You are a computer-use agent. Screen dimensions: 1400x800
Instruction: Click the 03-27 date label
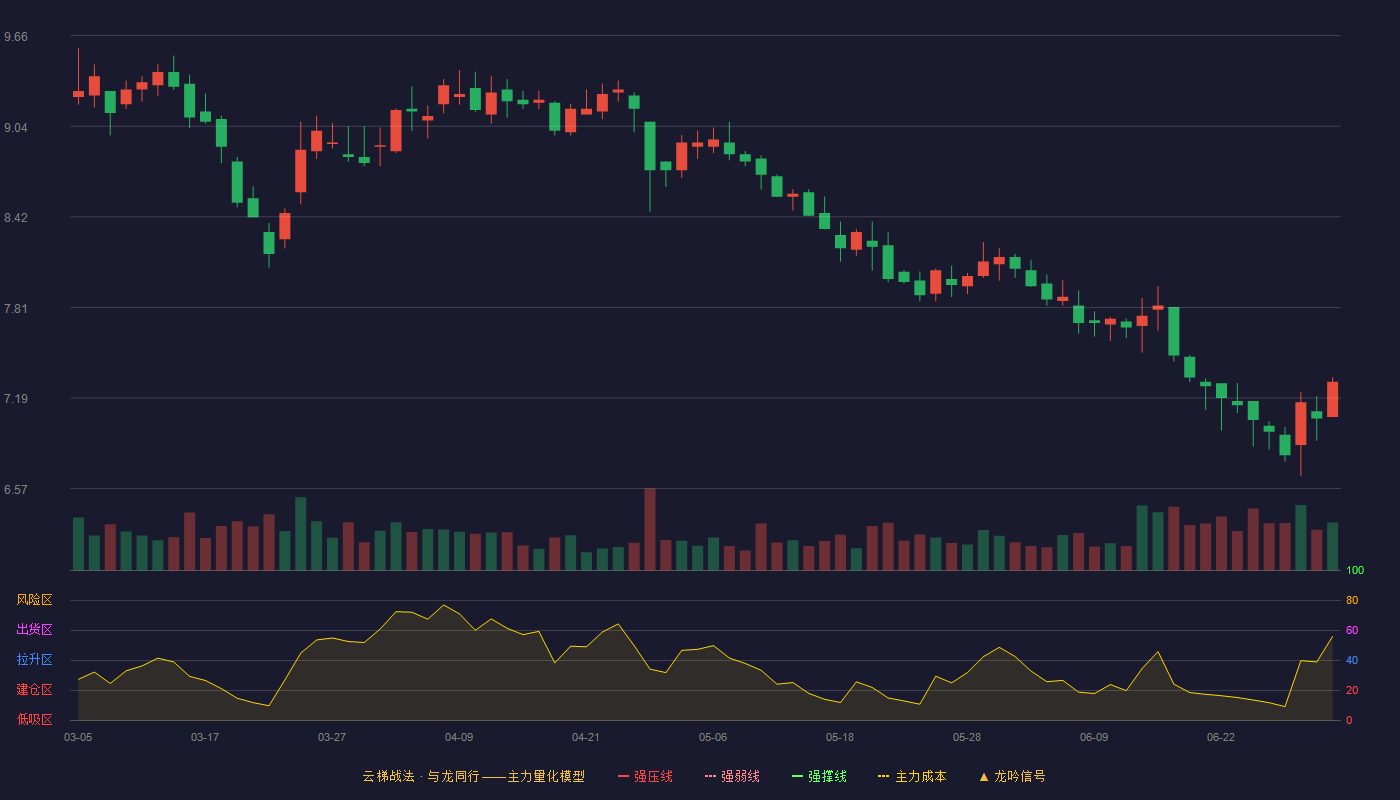click(332, 737)
